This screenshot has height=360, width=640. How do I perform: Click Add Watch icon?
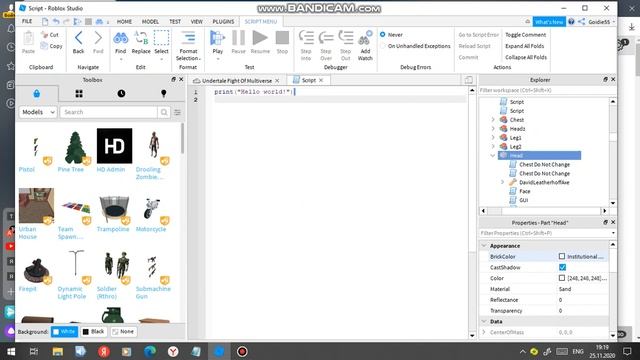[365, 38]
